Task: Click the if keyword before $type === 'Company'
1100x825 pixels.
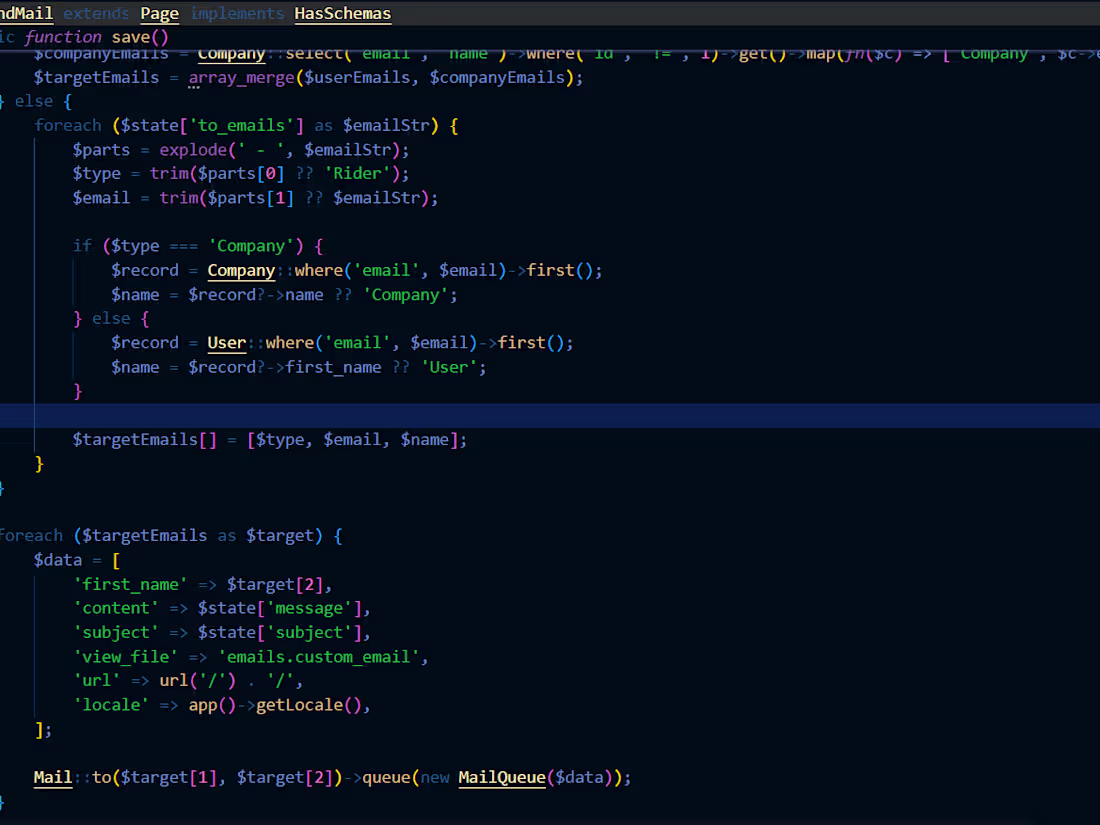Action: tap(82, 246)
